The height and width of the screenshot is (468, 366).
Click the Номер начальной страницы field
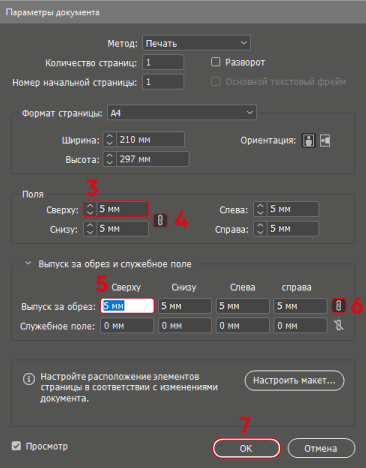click(163, 82)
